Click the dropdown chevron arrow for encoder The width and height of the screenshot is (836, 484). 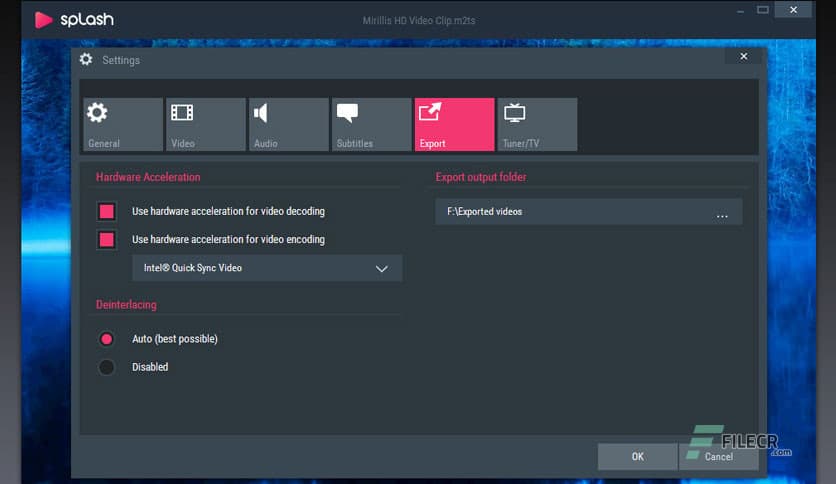[381, 268]
